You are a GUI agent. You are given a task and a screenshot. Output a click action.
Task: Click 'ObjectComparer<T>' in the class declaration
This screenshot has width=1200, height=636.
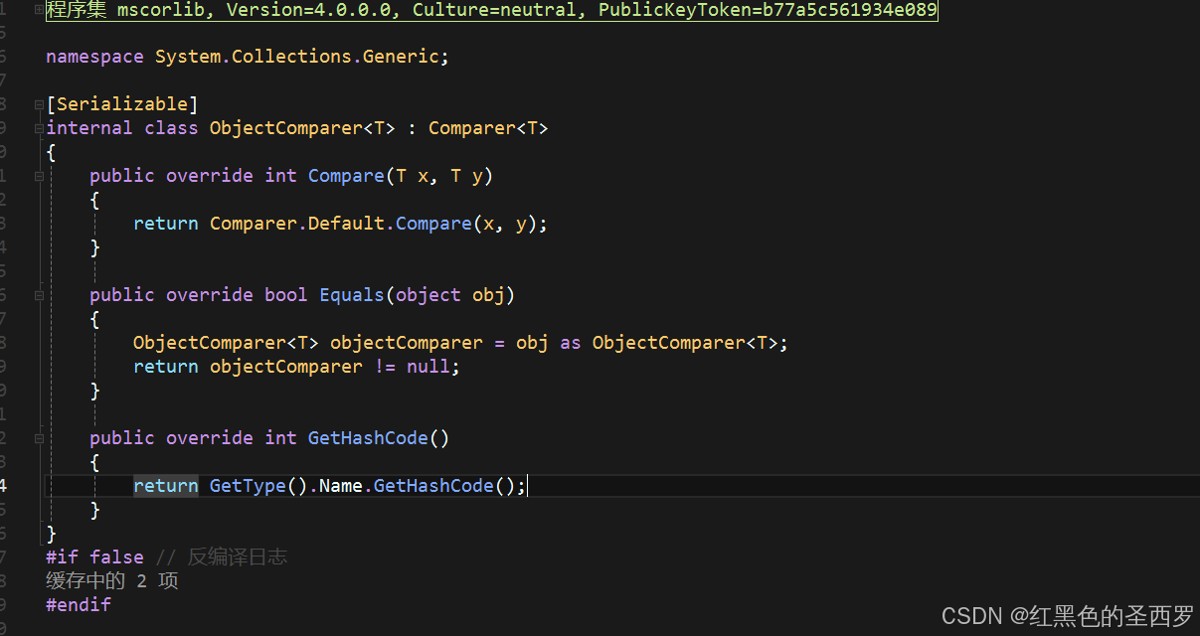pos(302,128)
